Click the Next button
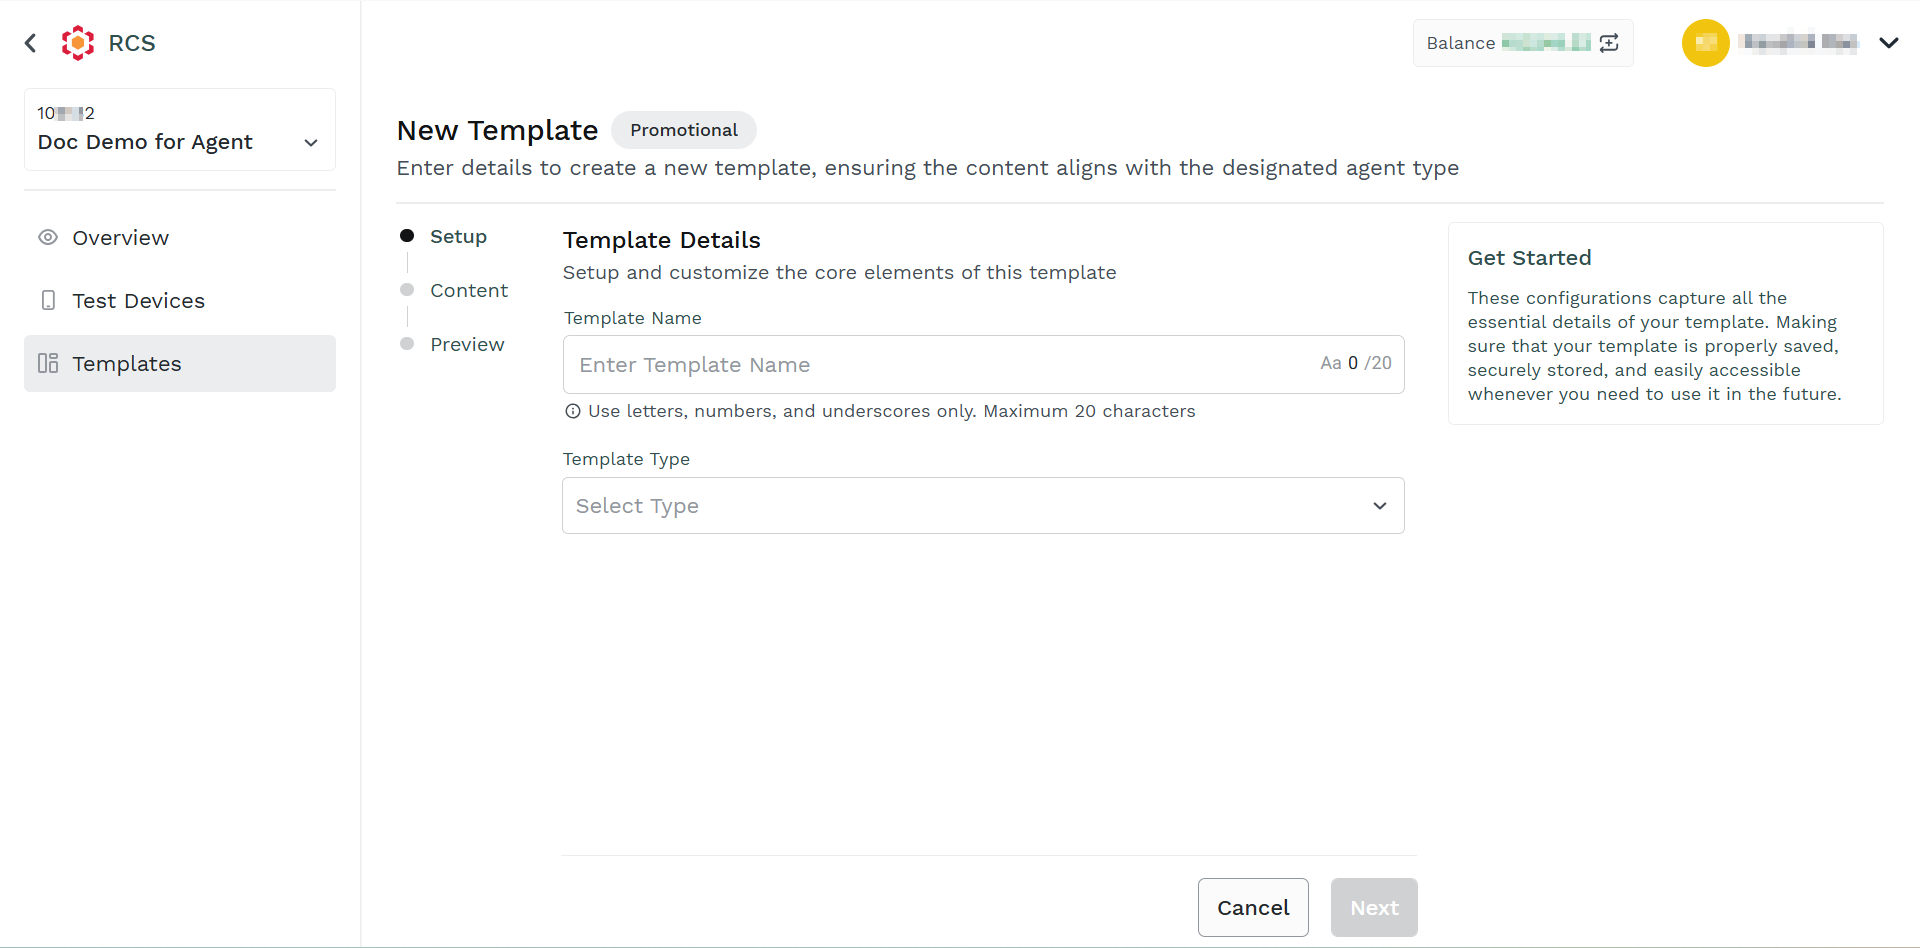The height and width of the screenshot is (948, 1920). tap(1374, 908)
